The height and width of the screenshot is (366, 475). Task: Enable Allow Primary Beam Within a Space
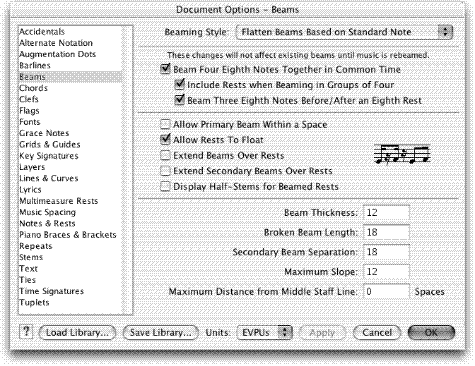tap(165, 124)
